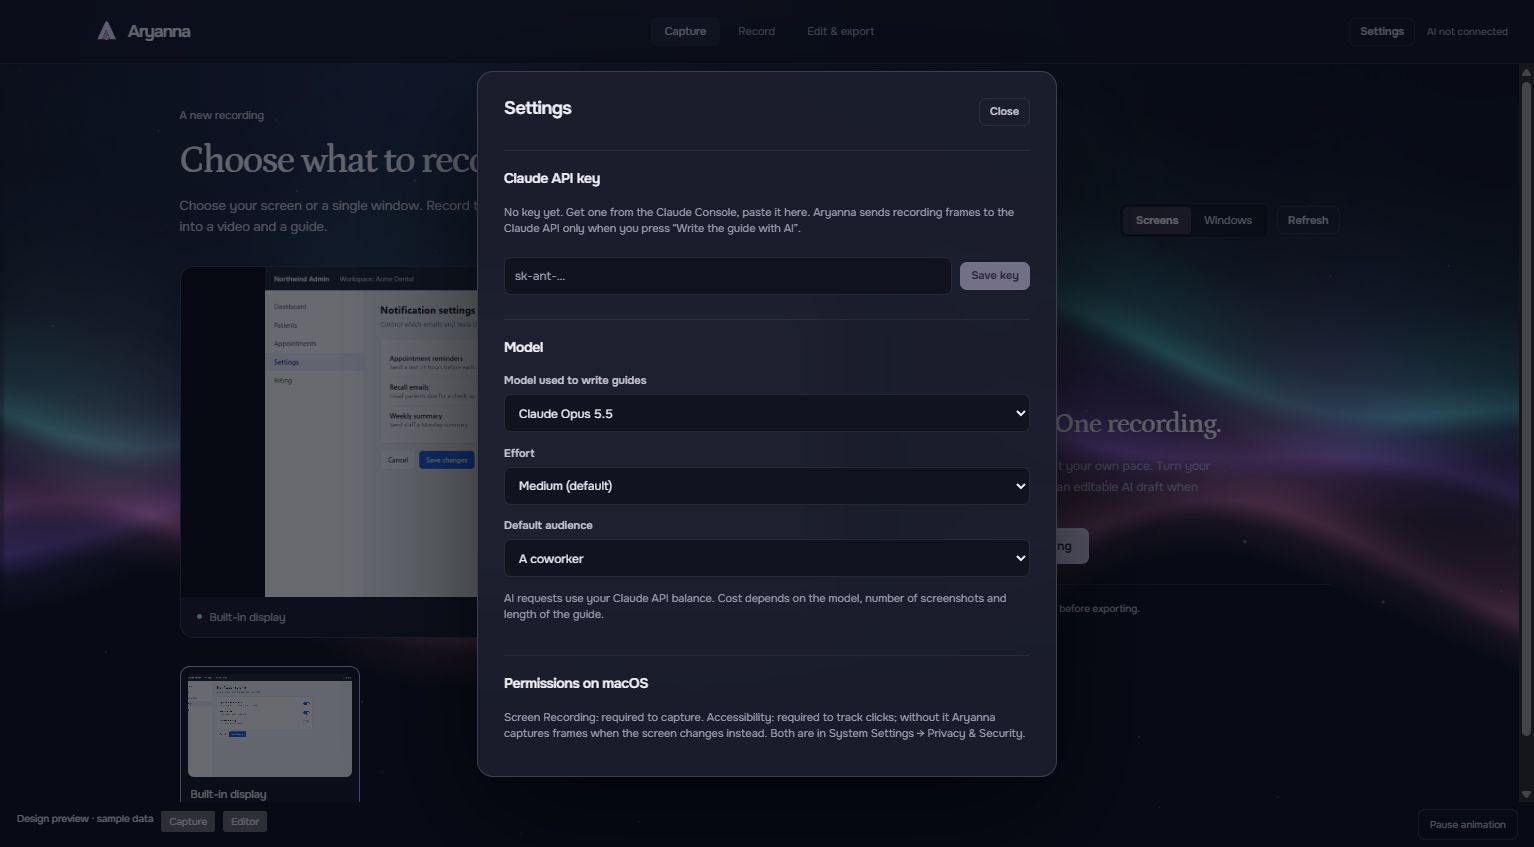Open the Default audience dropdown
Screen dimensions: 1534x847
[766, 558]
